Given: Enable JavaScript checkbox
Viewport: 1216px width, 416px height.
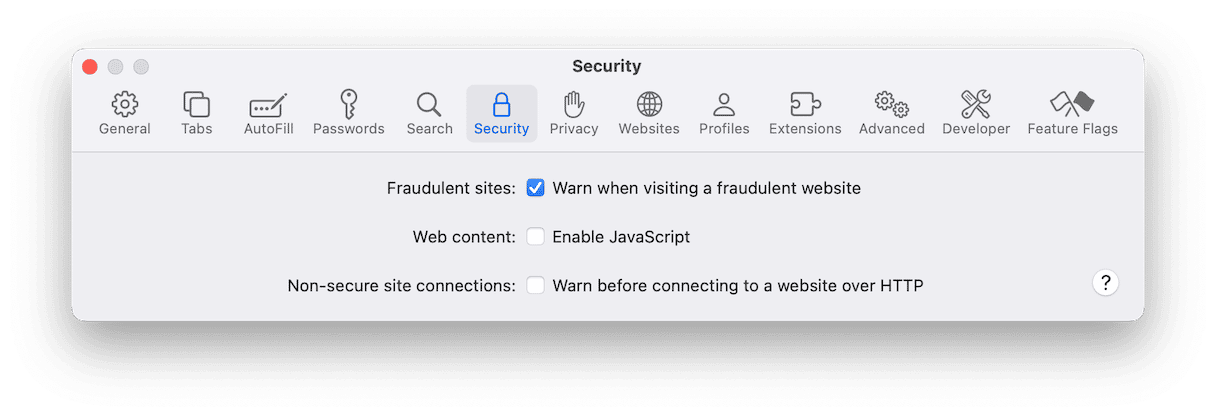Looking at the screenshot, I should pyautogui.click(x=536, y=237).
